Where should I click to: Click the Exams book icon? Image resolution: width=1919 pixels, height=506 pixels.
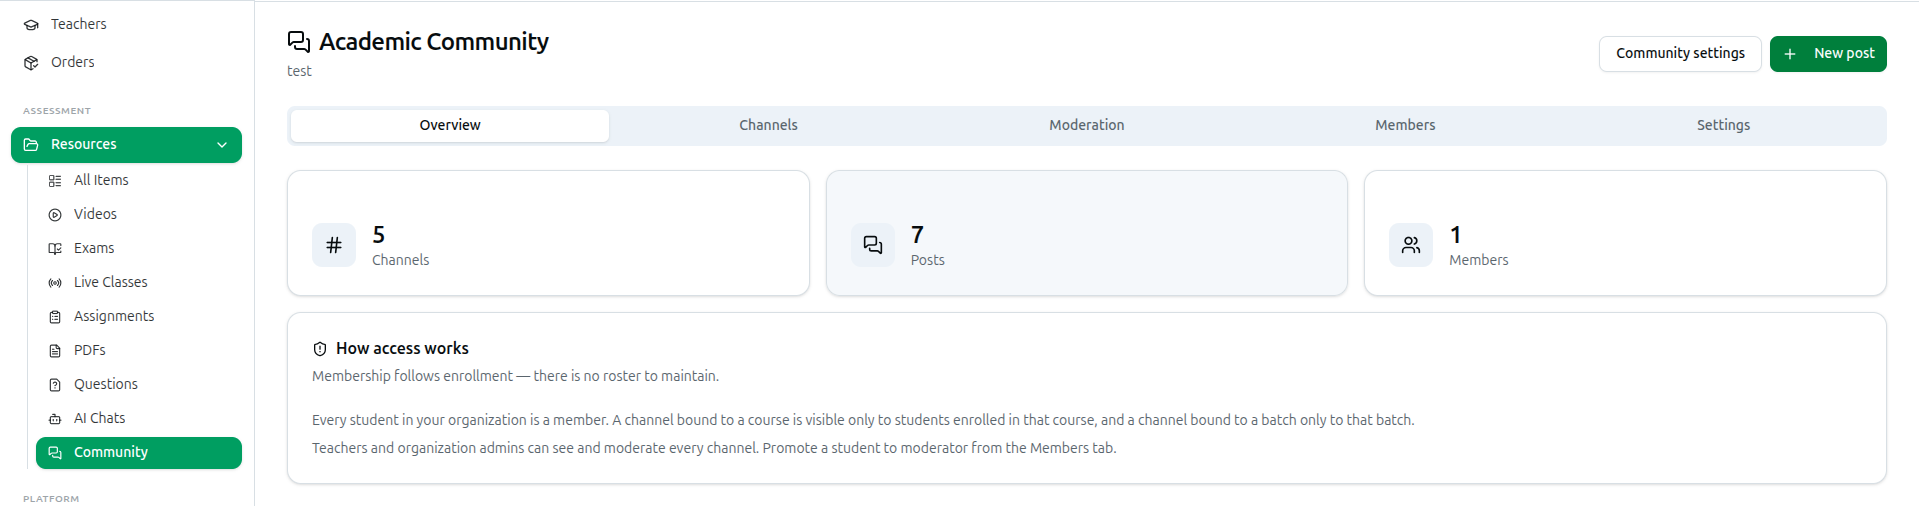pos(55,249)
